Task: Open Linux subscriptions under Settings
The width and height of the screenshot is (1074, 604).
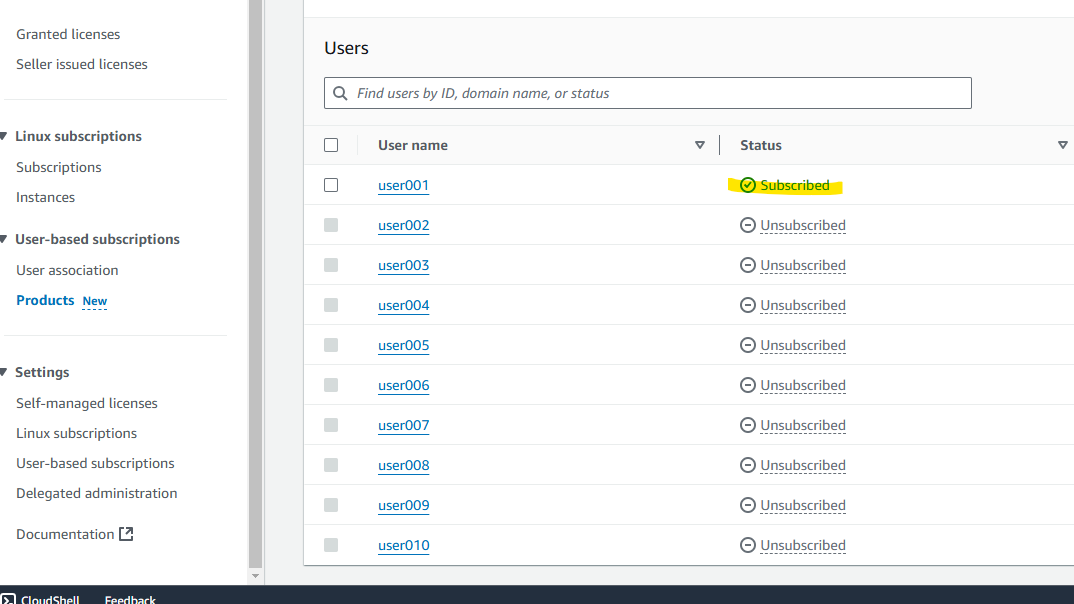Action: tap(76, 433)
